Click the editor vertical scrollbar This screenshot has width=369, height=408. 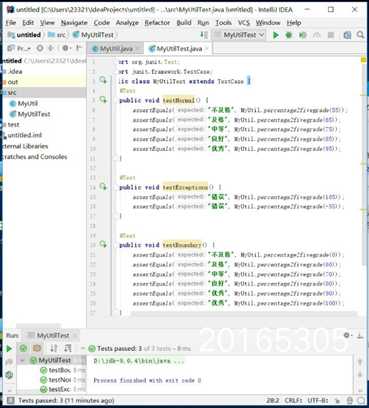coord(363,160)
